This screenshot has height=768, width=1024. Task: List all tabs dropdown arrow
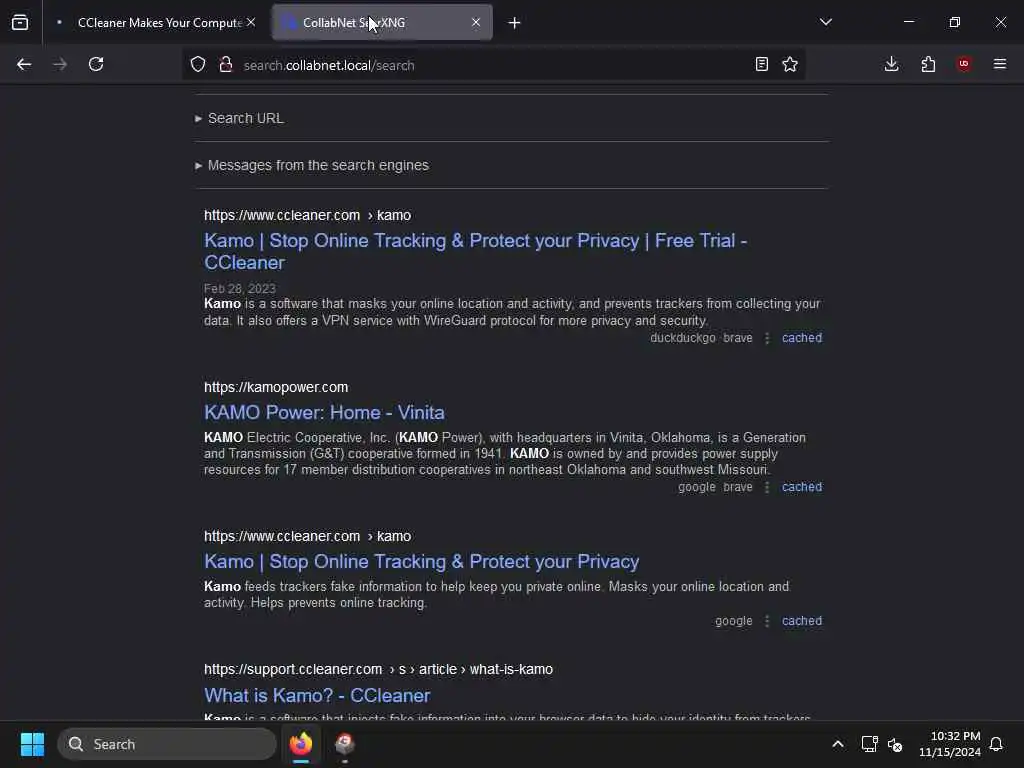tap(825, 22)
